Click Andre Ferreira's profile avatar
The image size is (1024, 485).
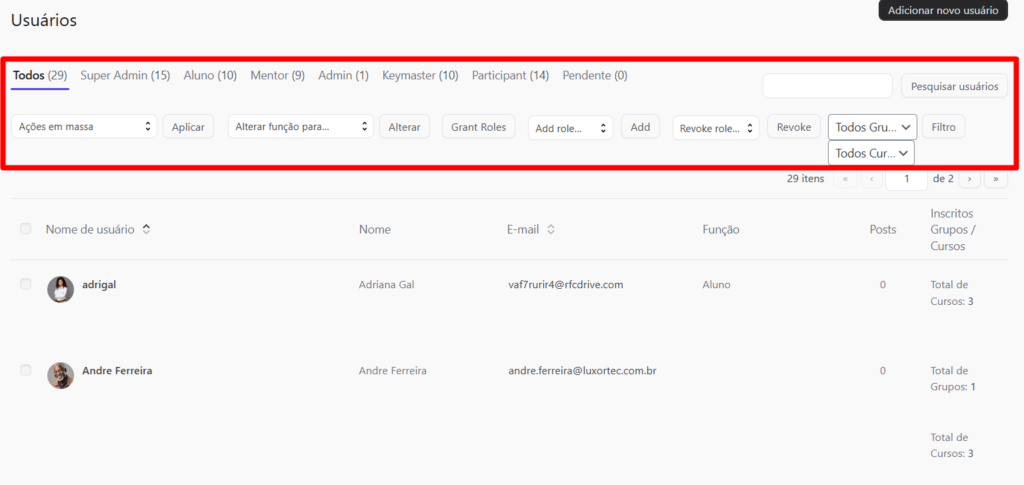coord(60,375)
